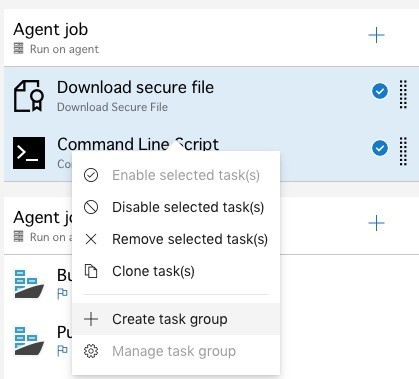Choose Clone task(s) from context menu
419x379 pixels.
coord(176,271)
